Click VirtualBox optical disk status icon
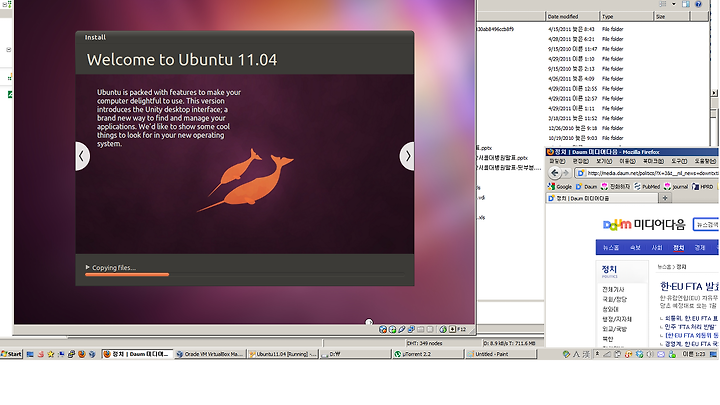The width and height of the screenshot is (720, 405). [392, 329]
